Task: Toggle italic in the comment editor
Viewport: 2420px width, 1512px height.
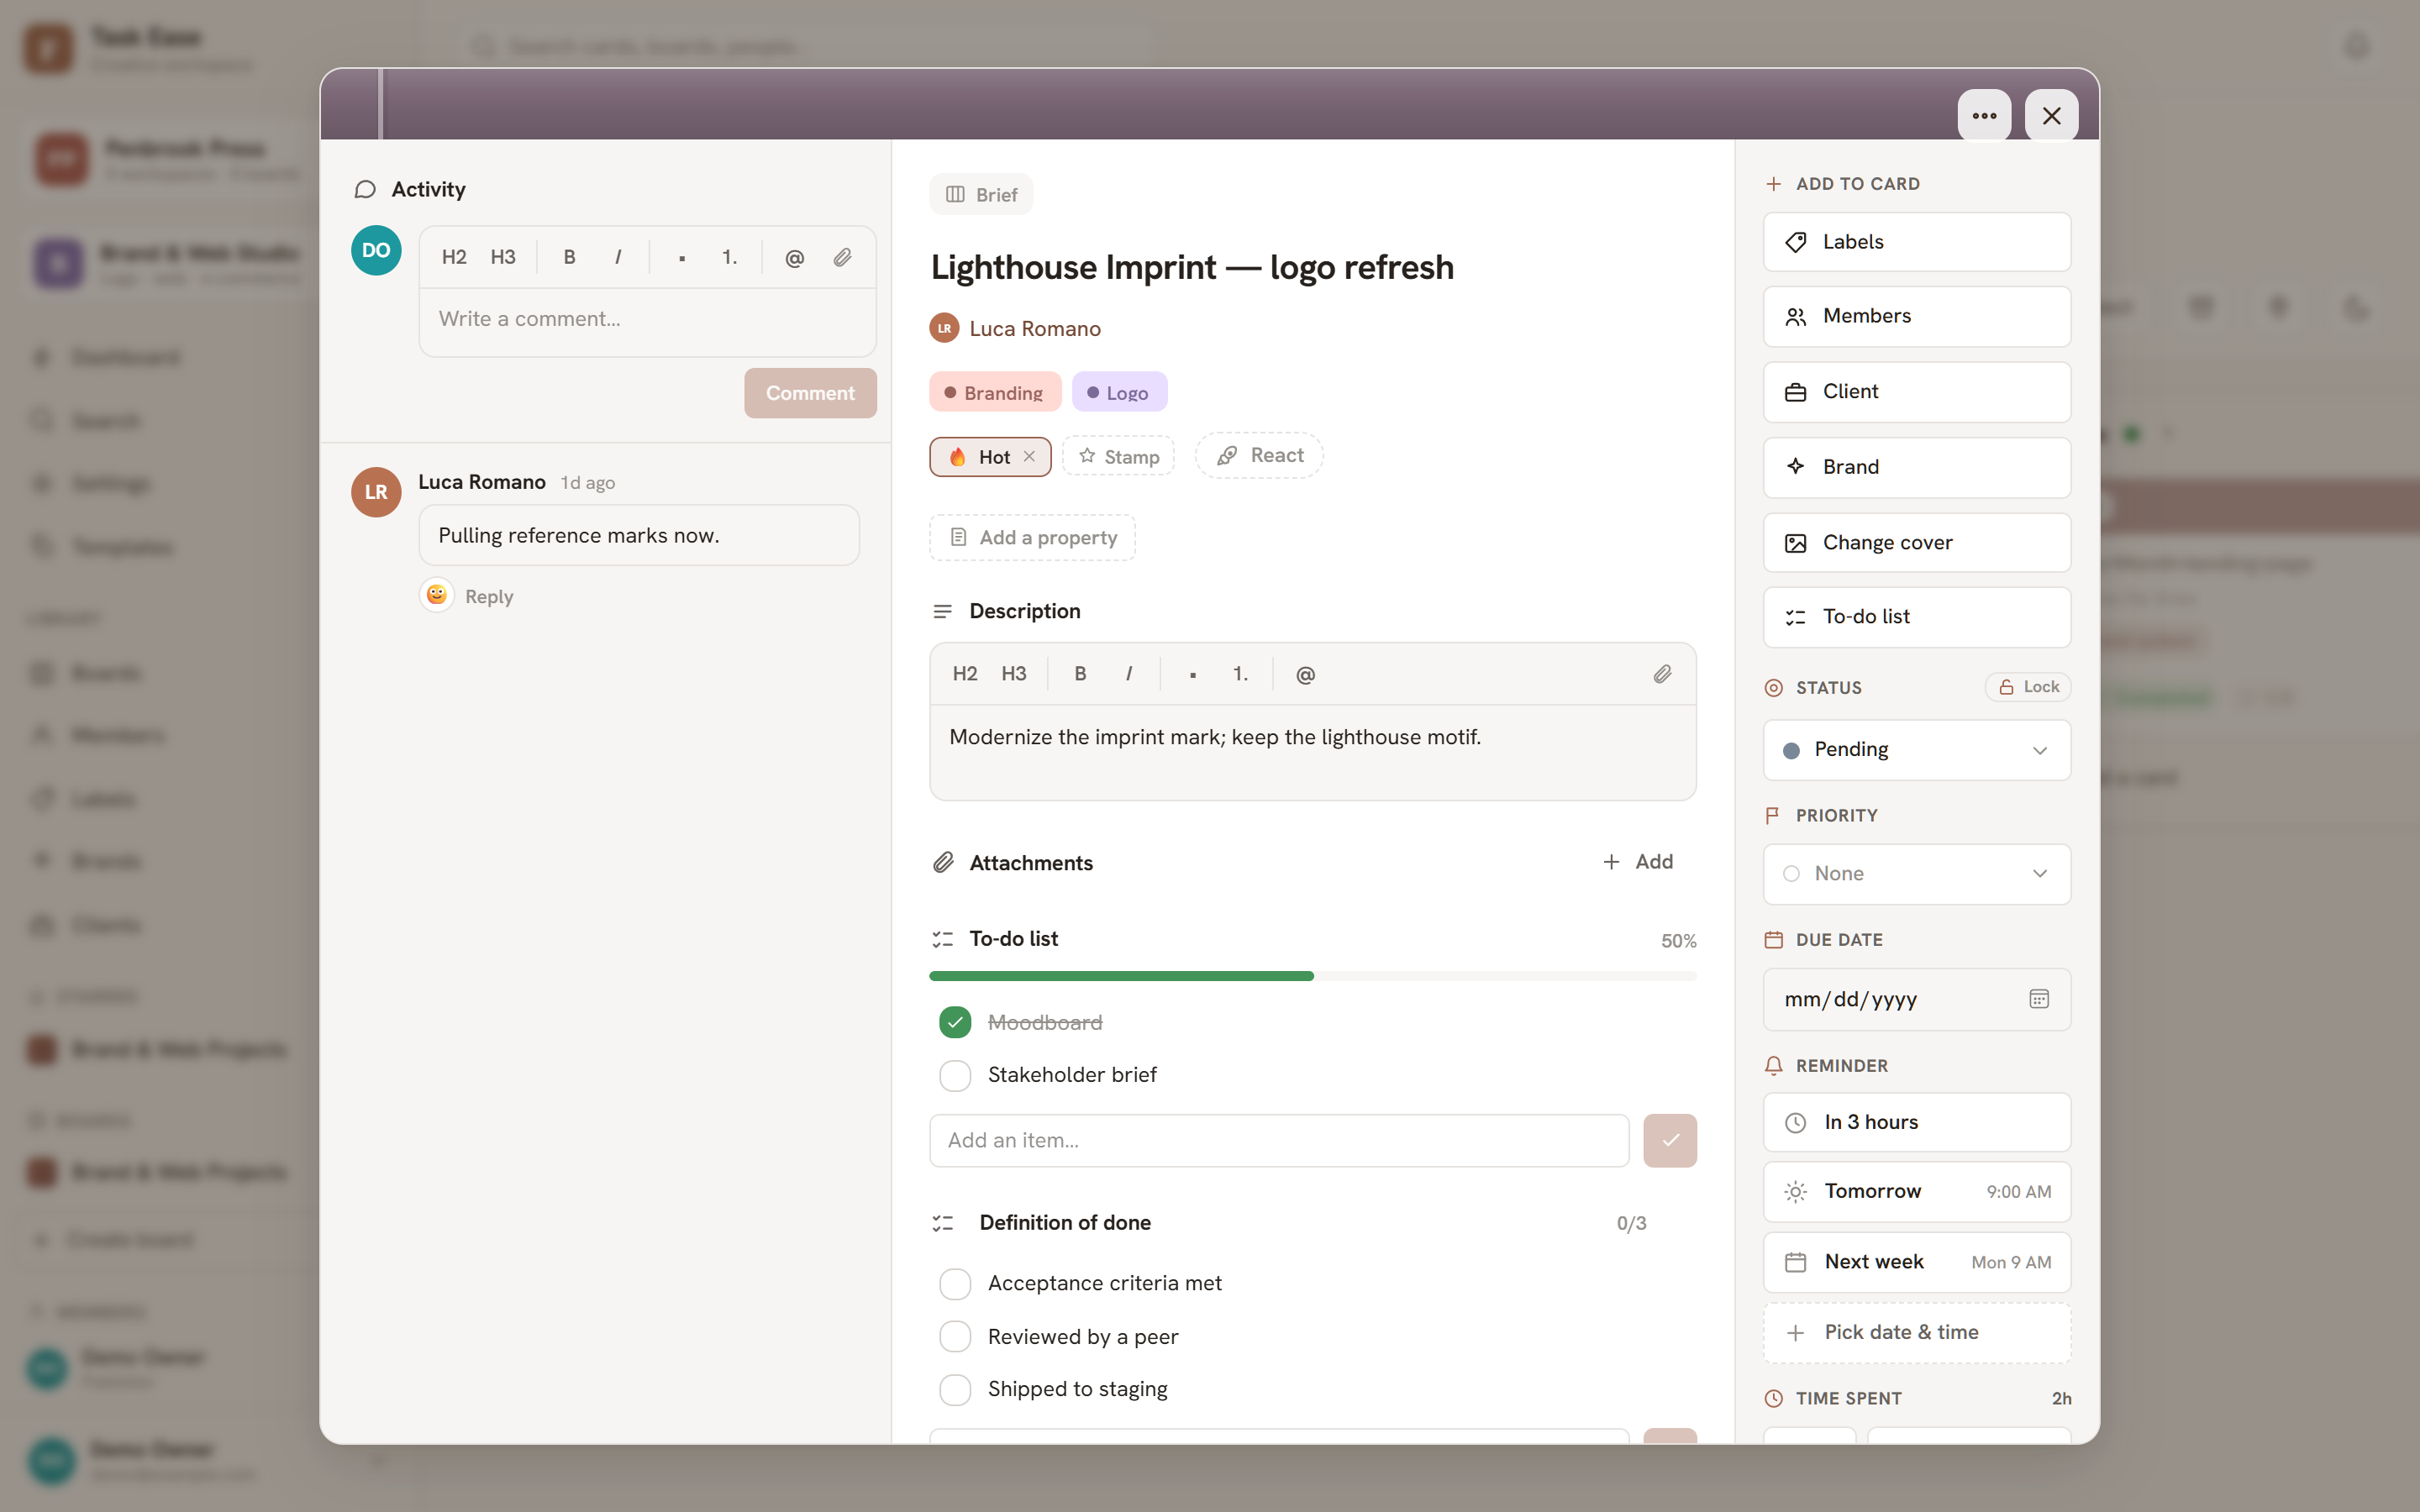Action: point(618,257)
